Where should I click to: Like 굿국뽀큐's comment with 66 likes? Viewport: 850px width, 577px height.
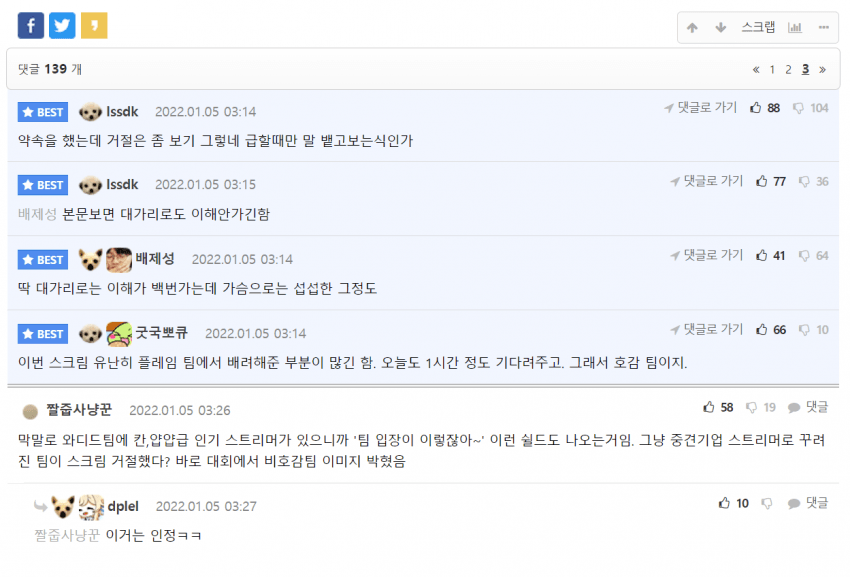[x=771, y=330]
